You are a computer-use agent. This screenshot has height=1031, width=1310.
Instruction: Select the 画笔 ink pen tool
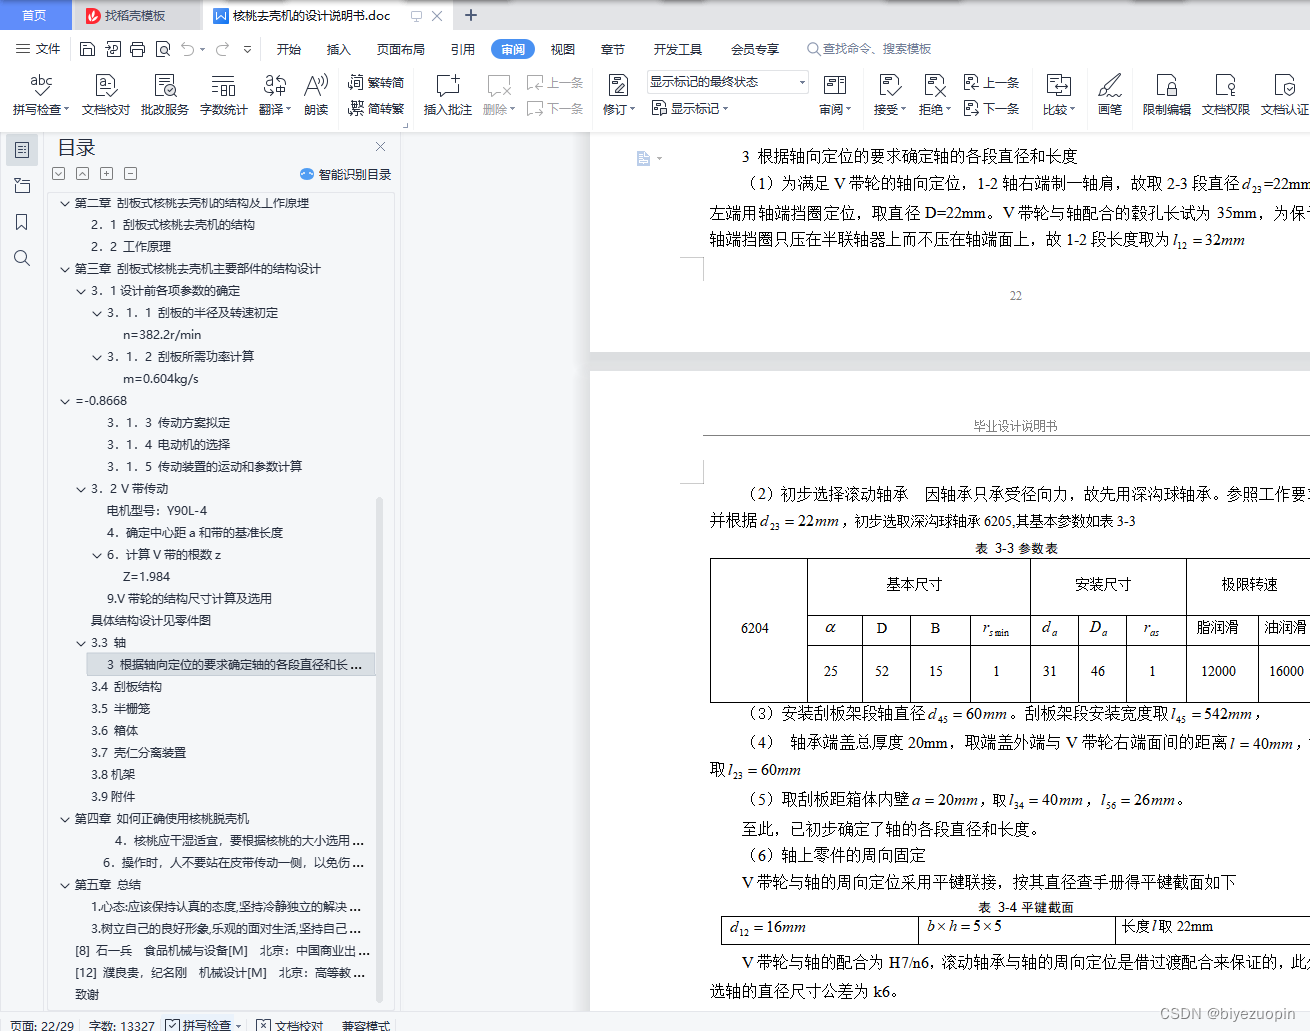pyautogui.click(x=1110, y=95)
